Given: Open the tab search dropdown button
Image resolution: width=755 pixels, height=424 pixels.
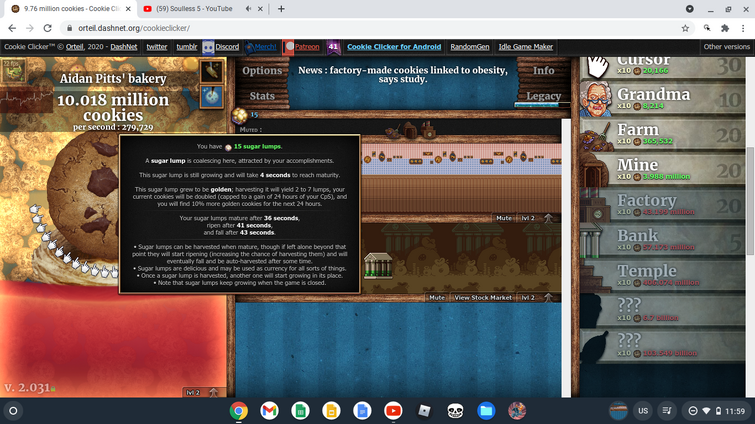Looking at the screenshot, I should coord(690,9).
